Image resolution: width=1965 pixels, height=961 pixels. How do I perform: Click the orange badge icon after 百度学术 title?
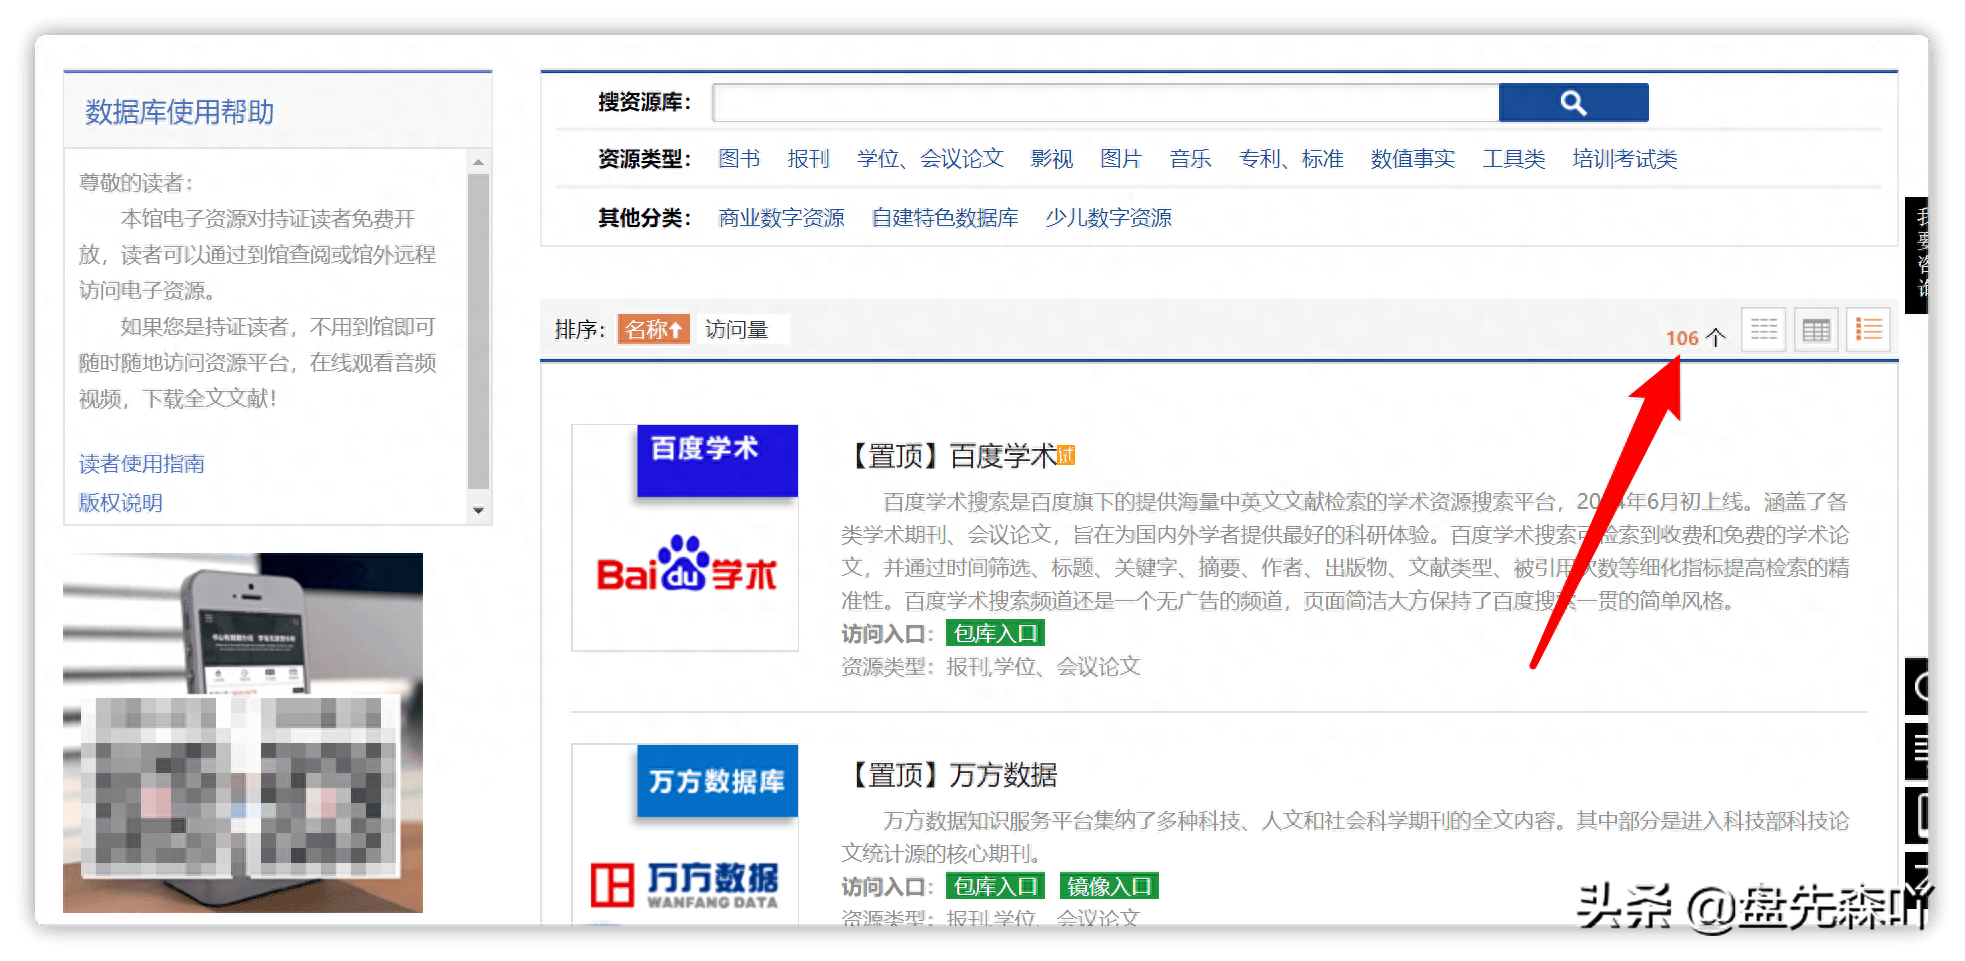pos(1066,456)
